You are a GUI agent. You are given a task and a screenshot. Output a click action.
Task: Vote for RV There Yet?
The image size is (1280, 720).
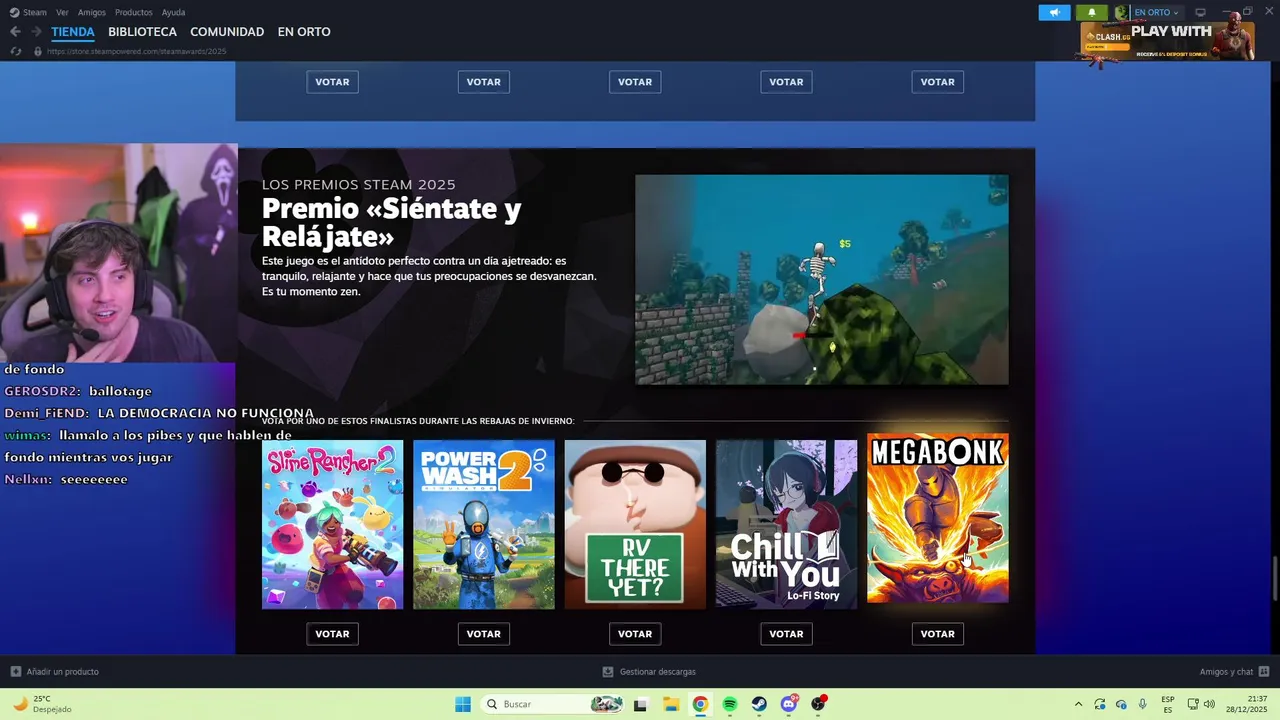pos(635,634)
